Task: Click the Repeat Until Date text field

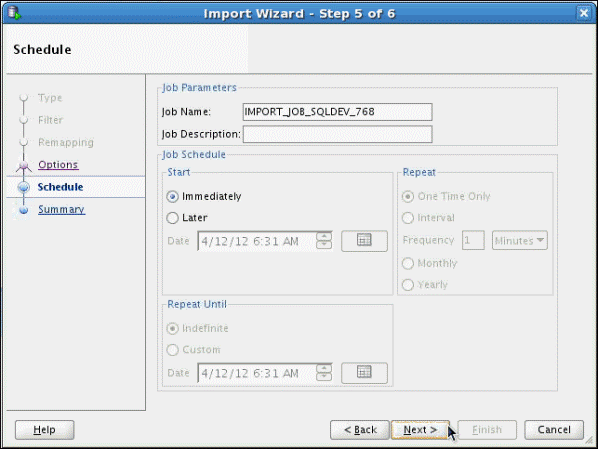Action: pos(257,373)
